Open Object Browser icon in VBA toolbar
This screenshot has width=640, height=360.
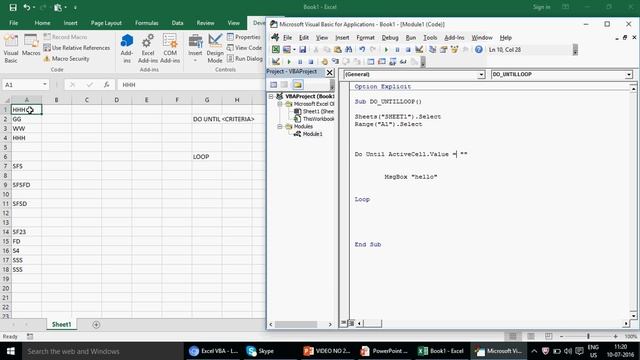click(454, 49)
